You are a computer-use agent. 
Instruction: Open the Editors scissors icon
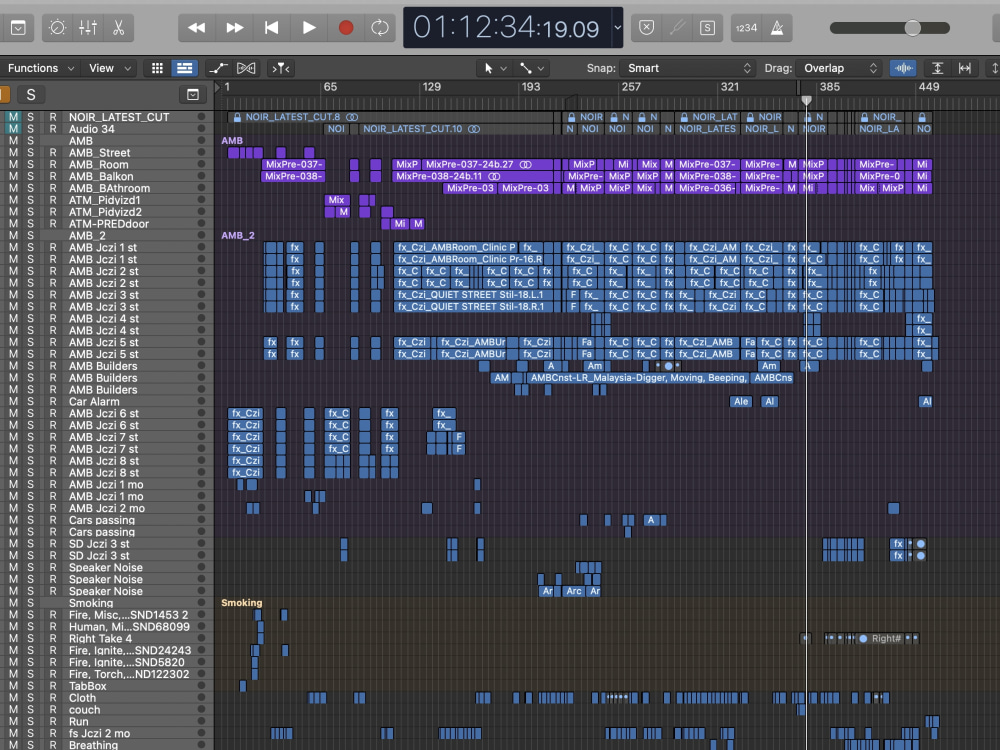118,27
